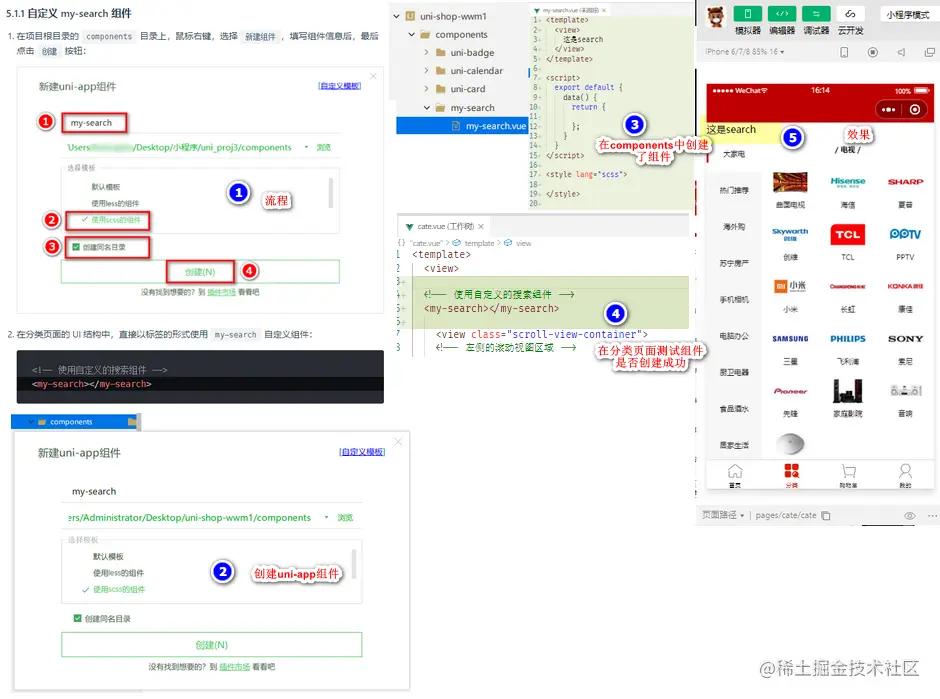The width and height of the screenshot is (940, 699).
Task: Click the phone device icon in simulator toolbar
Action: (x=844, y=52)
